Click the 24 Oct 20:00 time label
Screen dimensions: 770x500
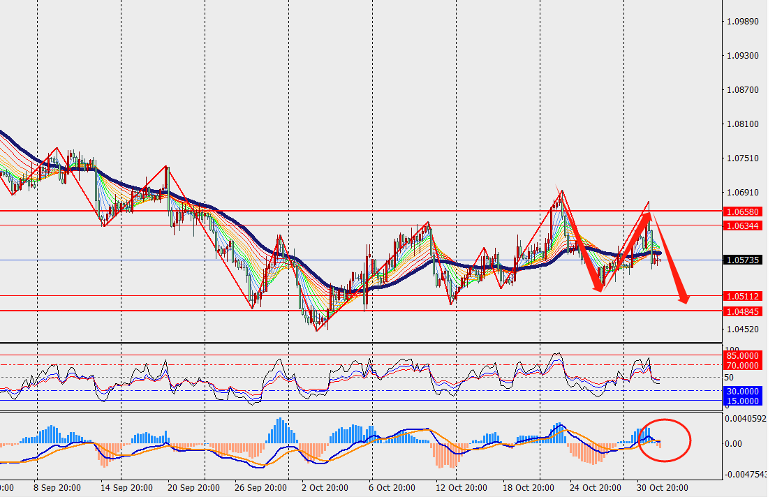pos(595,488)
